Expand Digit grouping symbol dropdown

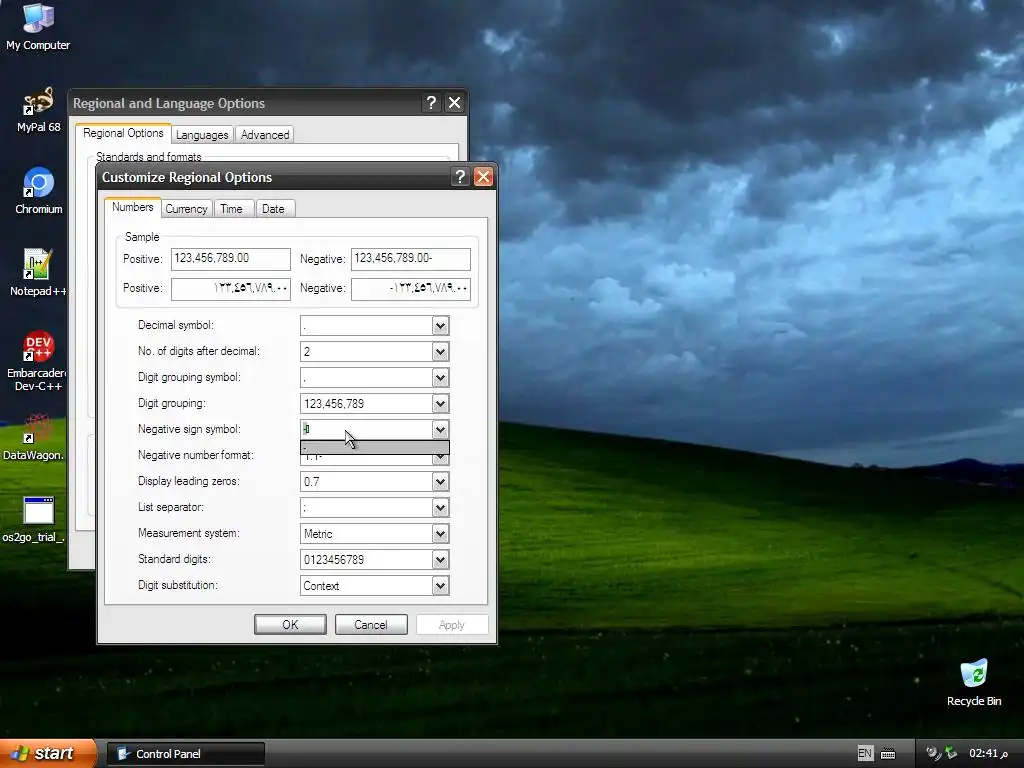[440, 377]
